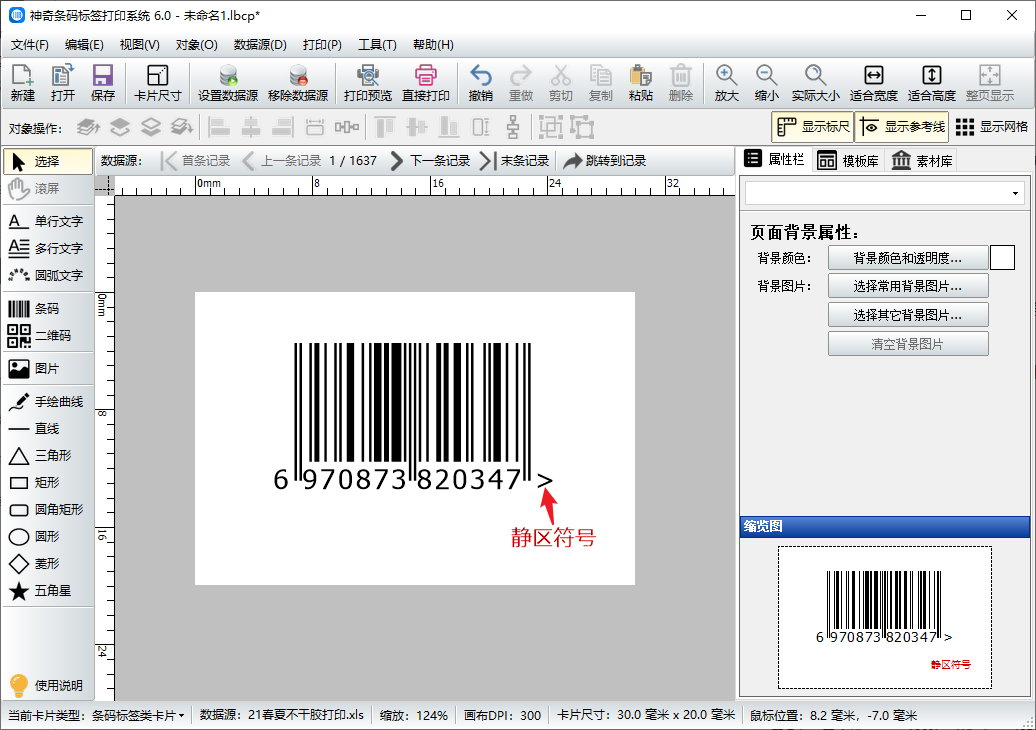Open the 数据源(D) menu
This screenshot has width=1036, height=730.
260,45
